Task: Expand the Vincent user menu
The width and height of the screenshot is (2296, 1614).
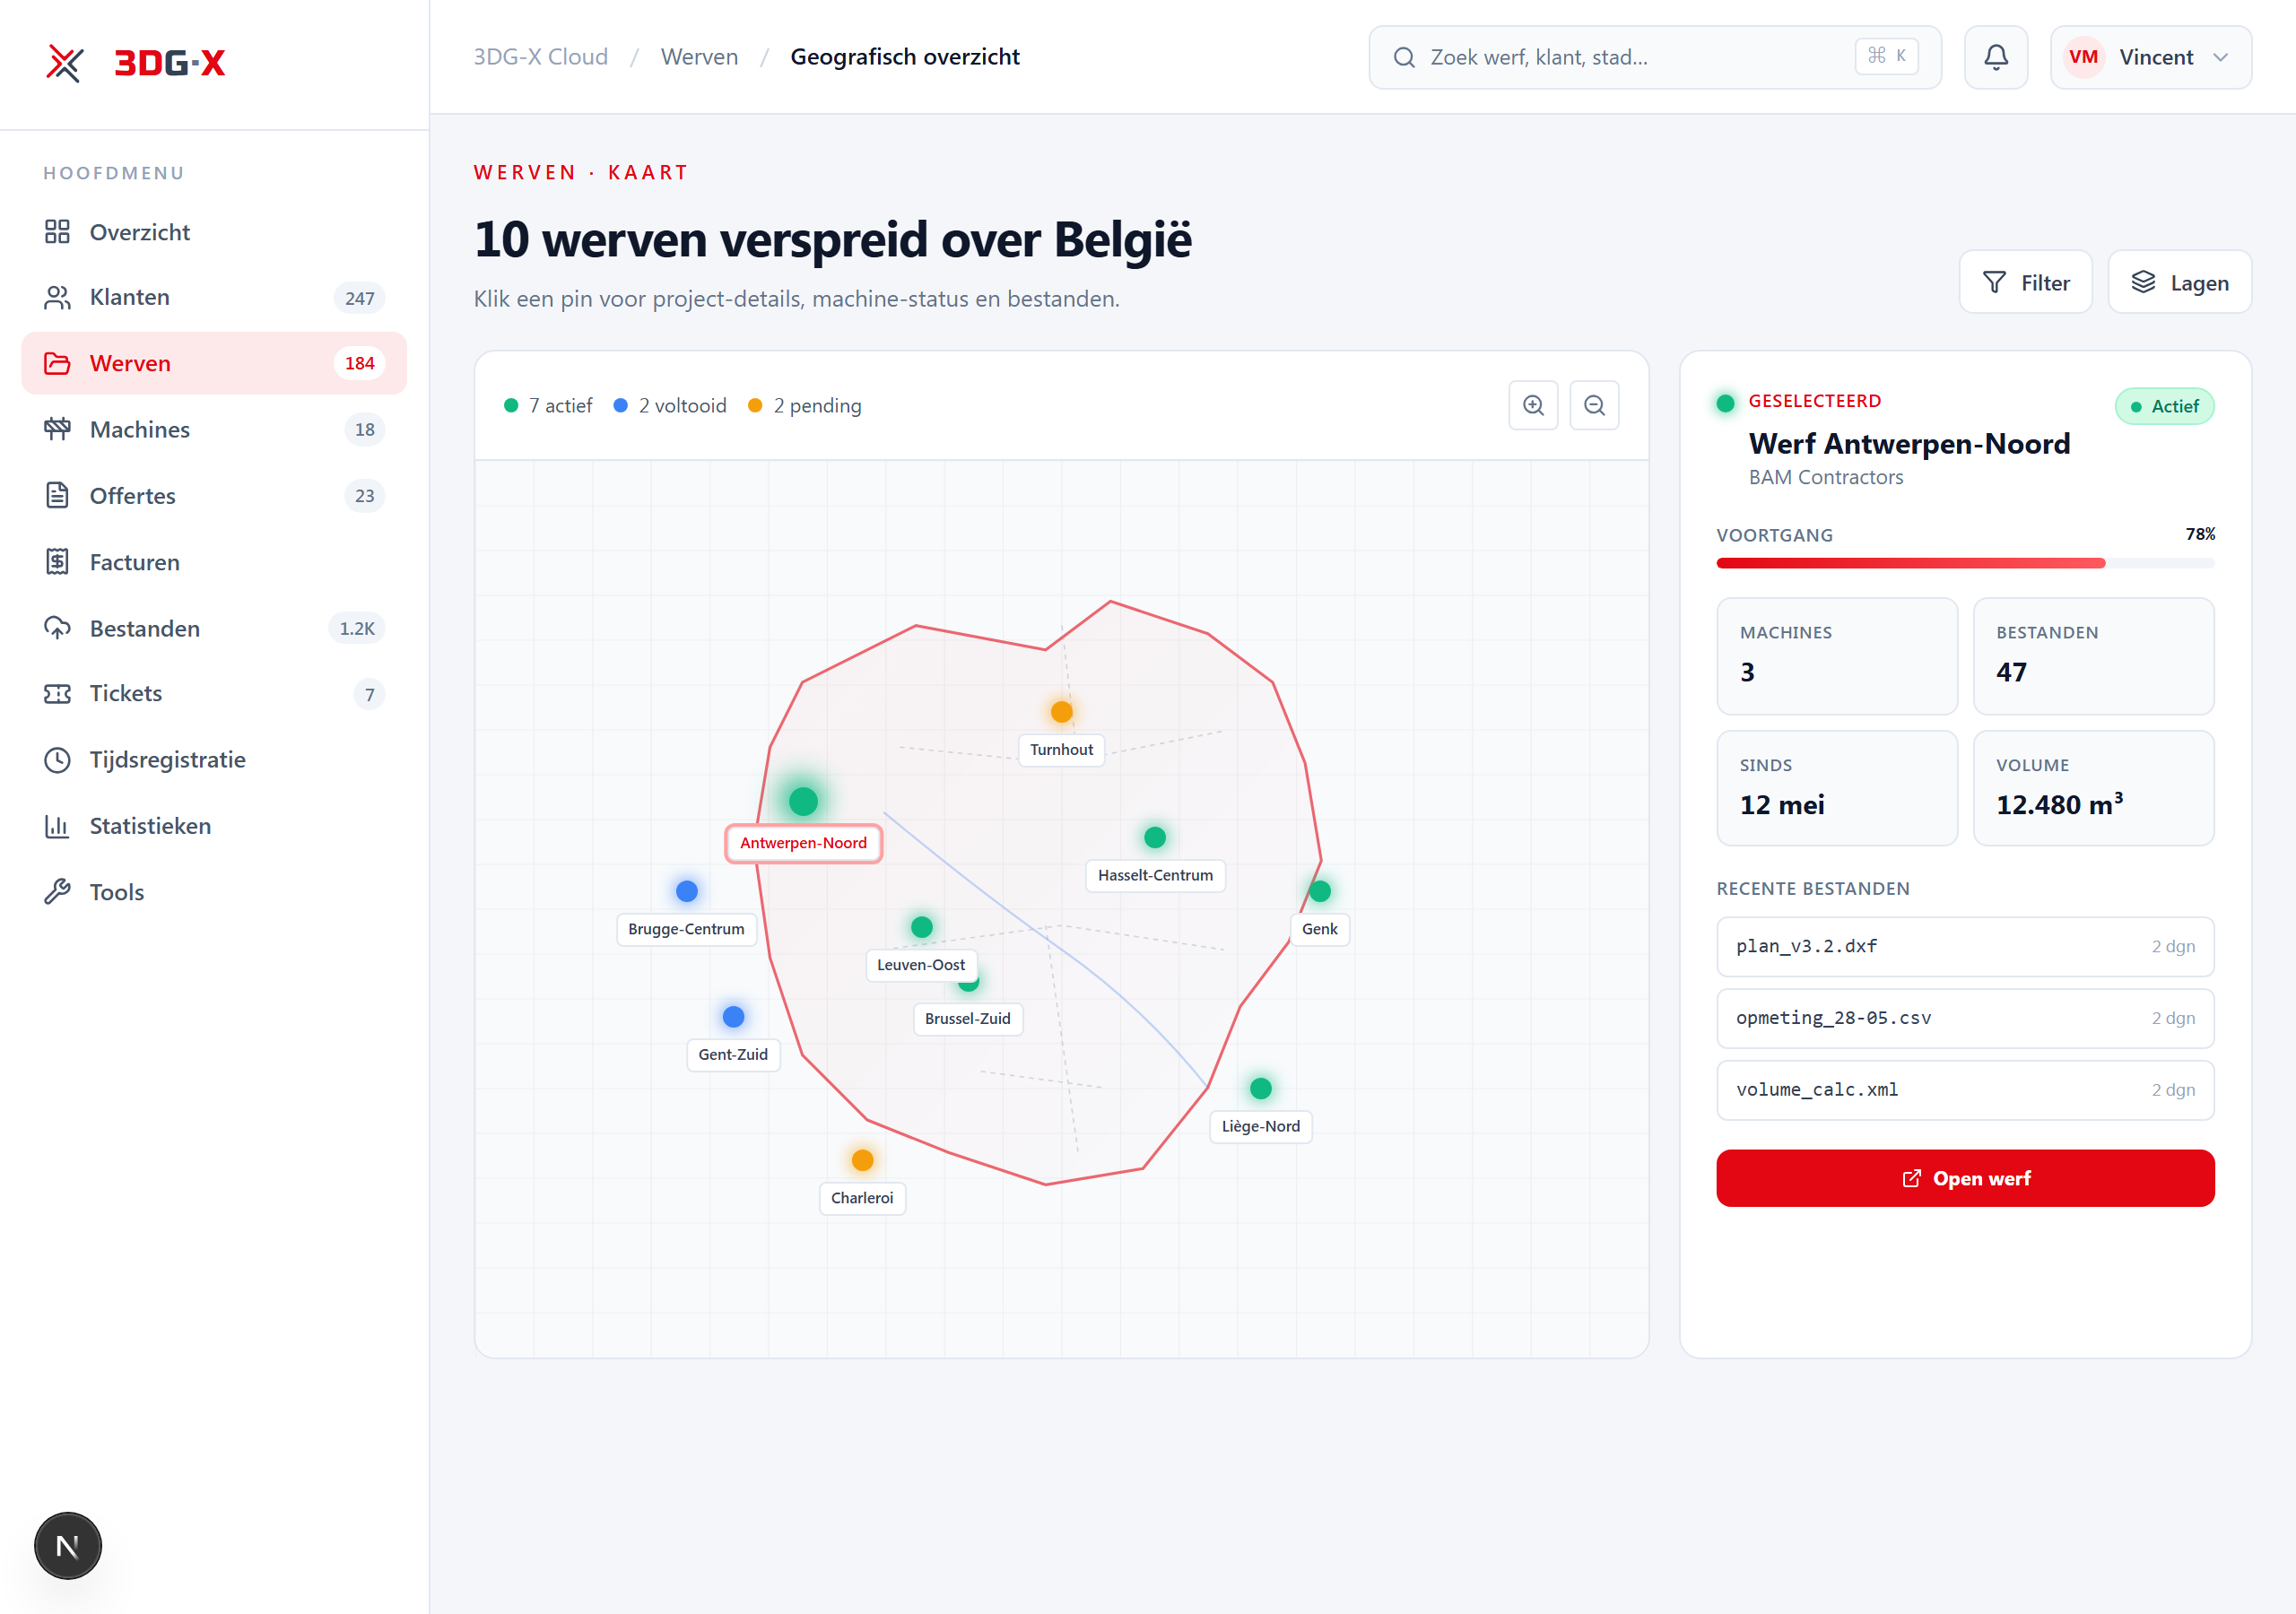Action: (2150, 57)
